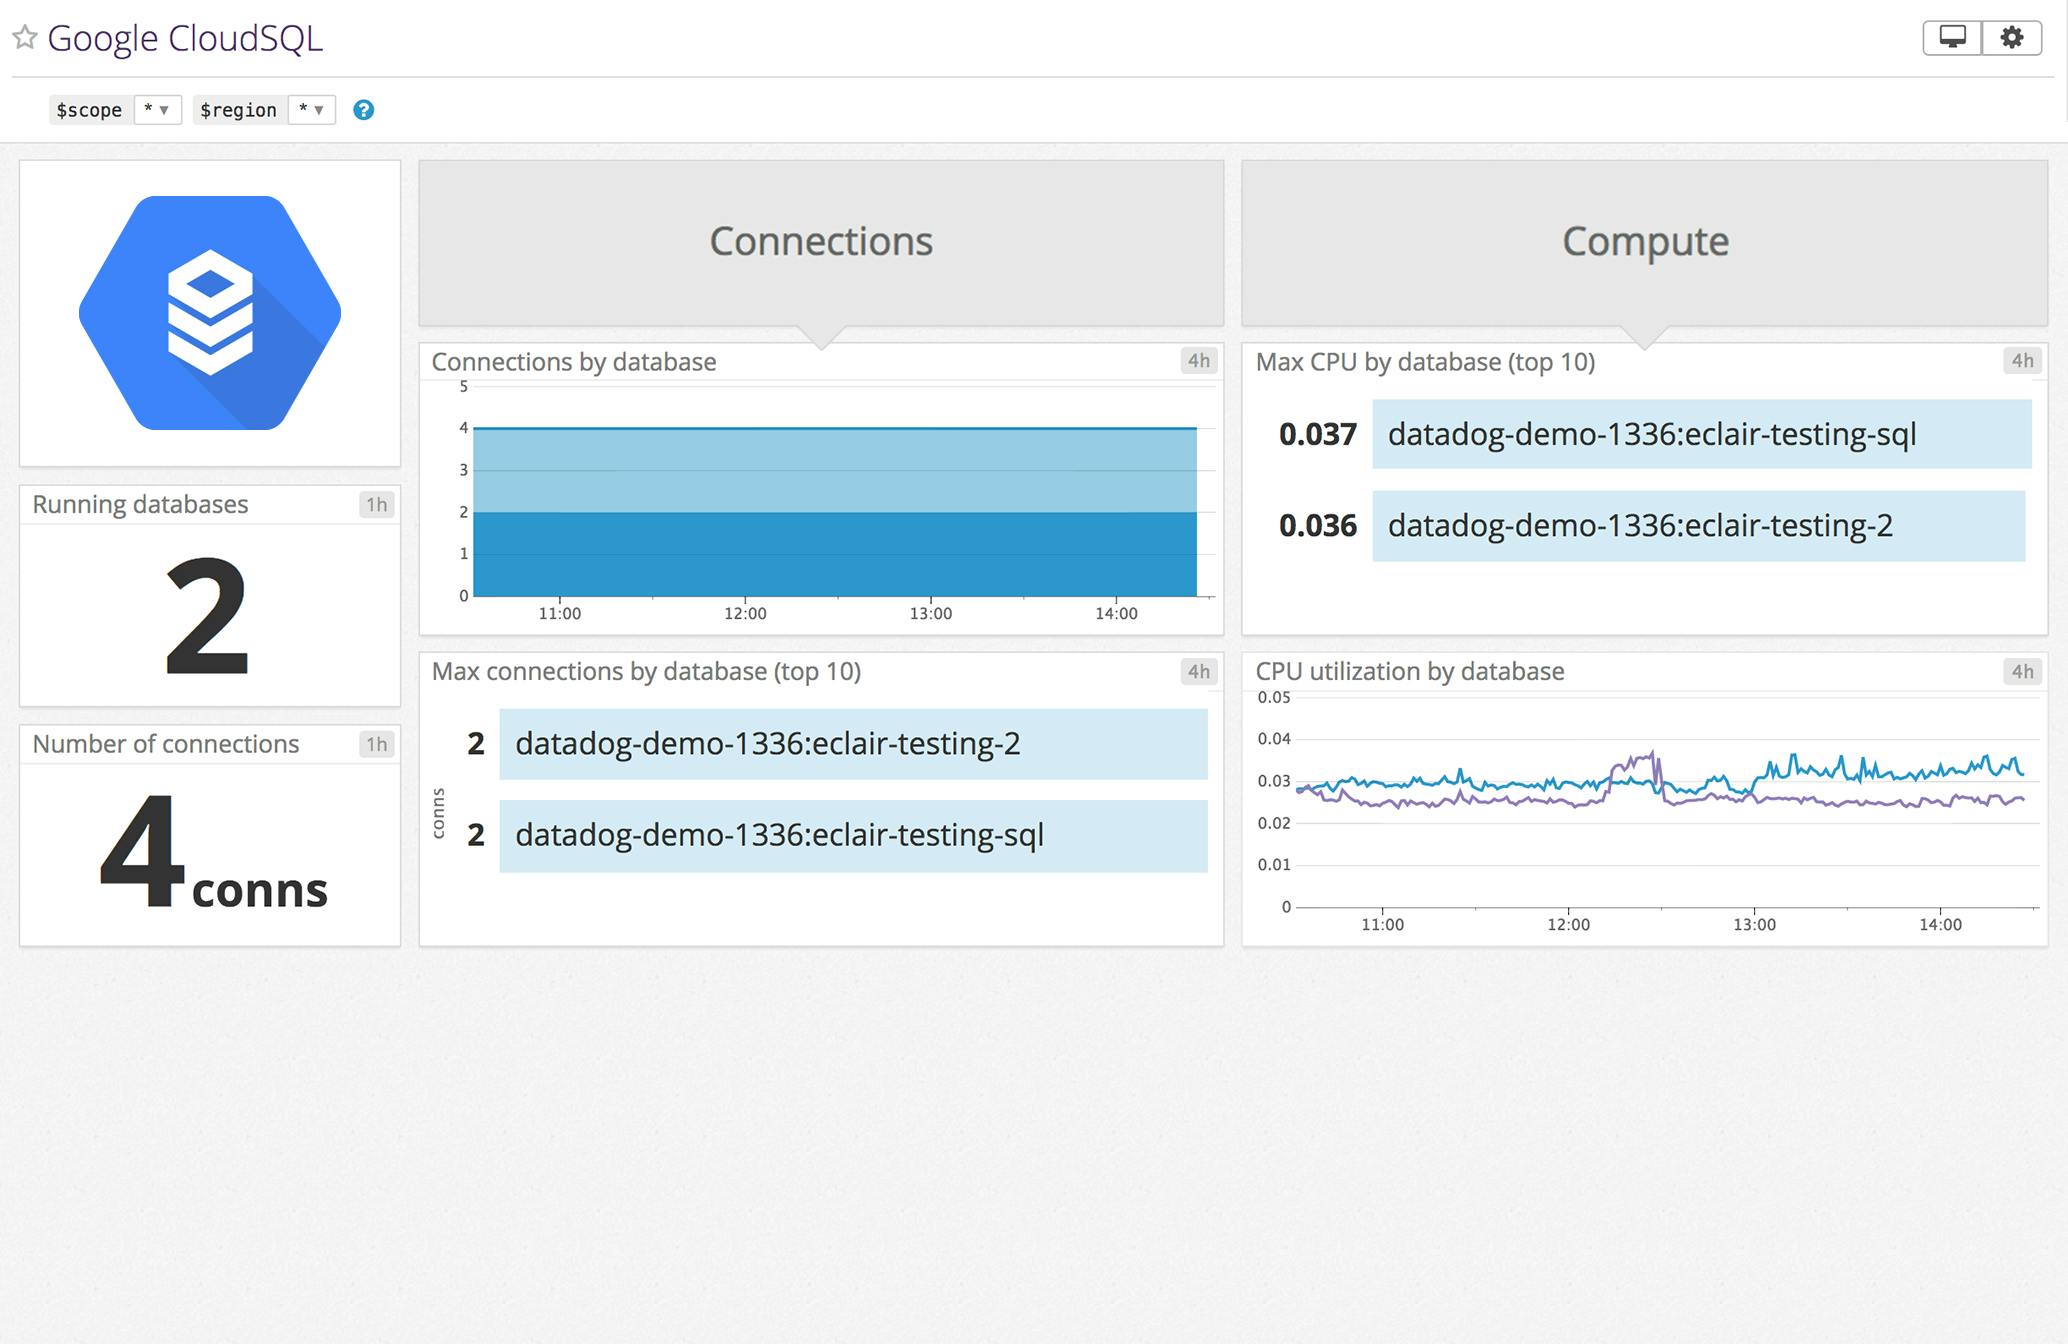Click the Max CPU by database title

pyautogui.click(x=1425, y=362)
